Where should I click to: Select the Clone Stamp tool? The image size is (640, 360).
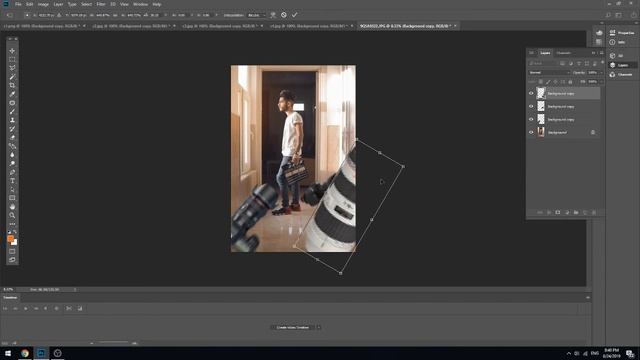point(12,120)
